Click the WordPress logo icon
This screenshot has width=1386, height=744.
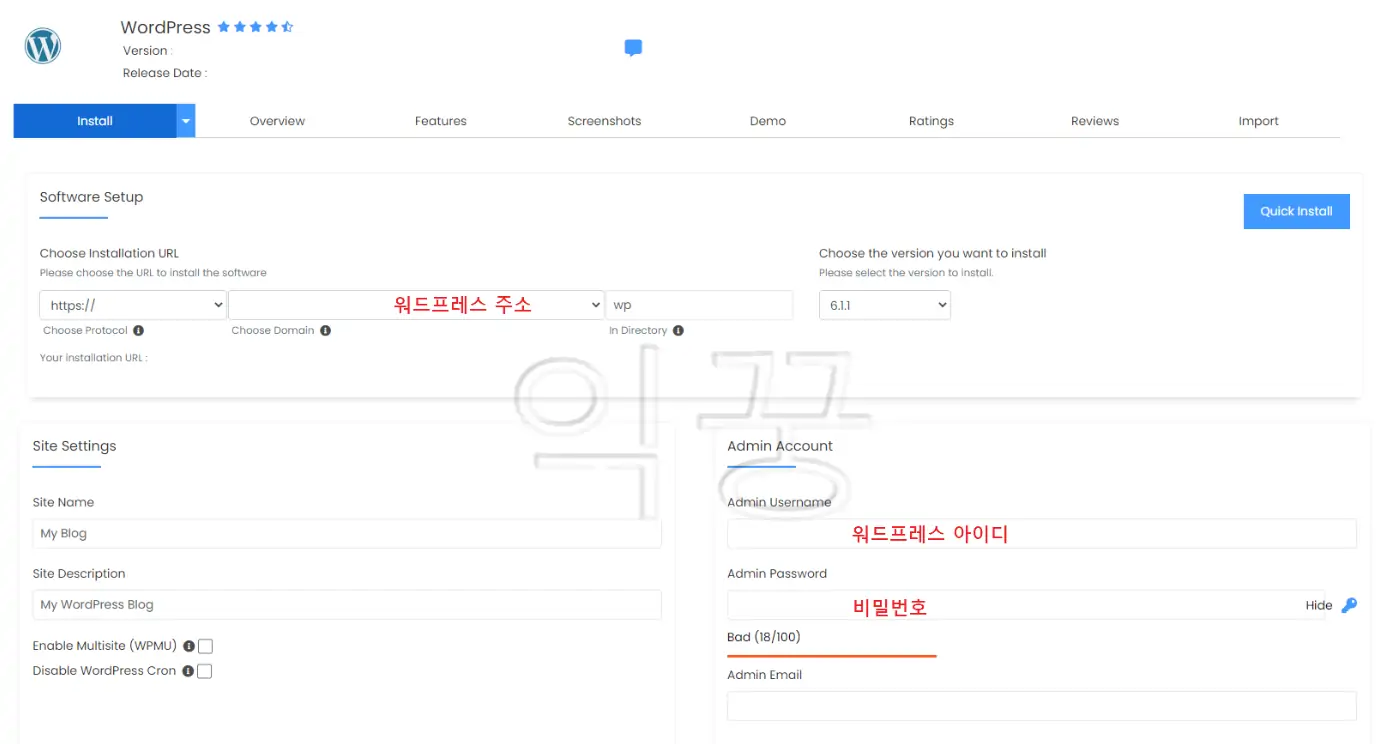click(42, 45)
